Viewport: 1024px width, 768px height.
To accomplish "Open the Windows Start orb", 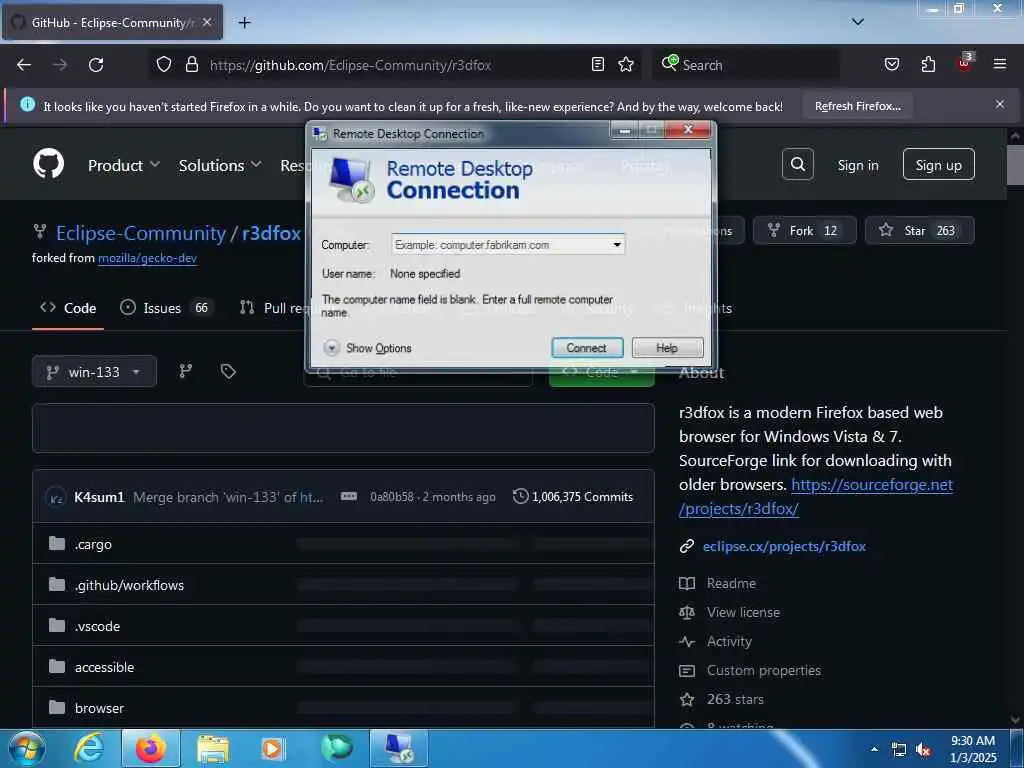I will tap(26, 748).
